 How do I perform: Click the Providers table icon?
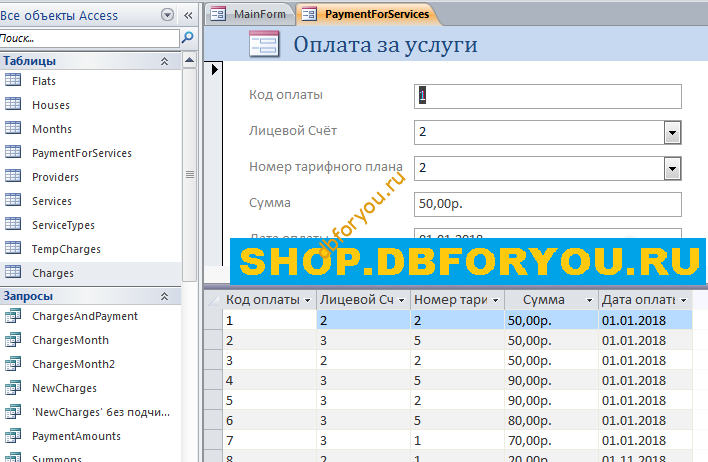[13, 176]
